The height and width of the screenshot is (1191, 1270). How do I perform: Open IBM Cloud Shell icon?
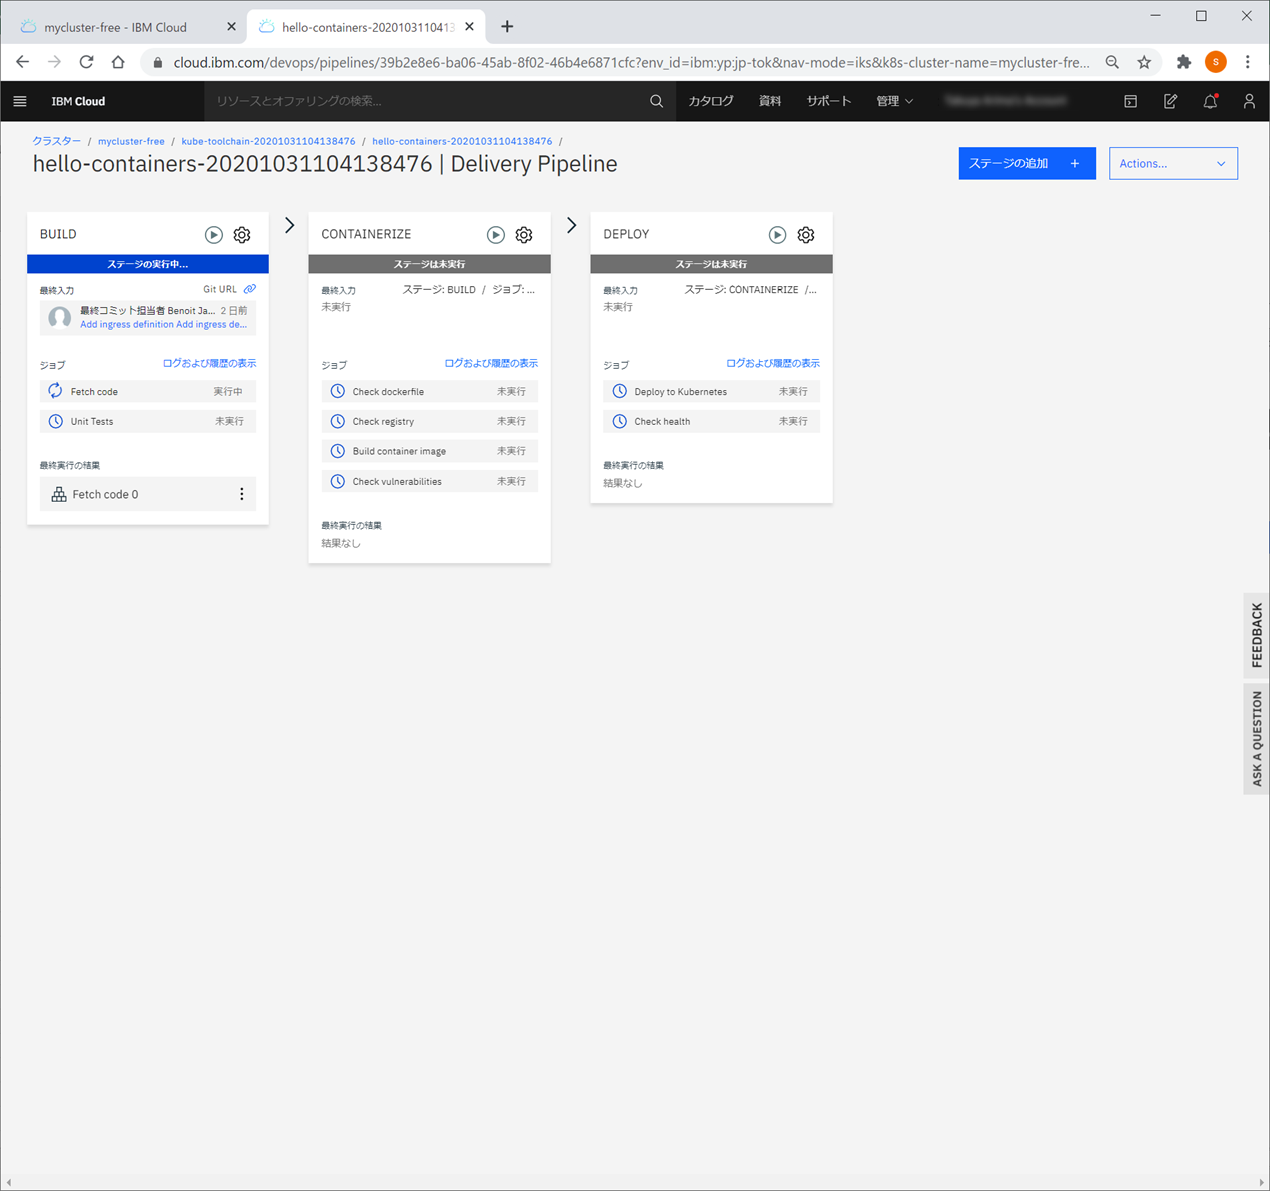coord(1130,101)
